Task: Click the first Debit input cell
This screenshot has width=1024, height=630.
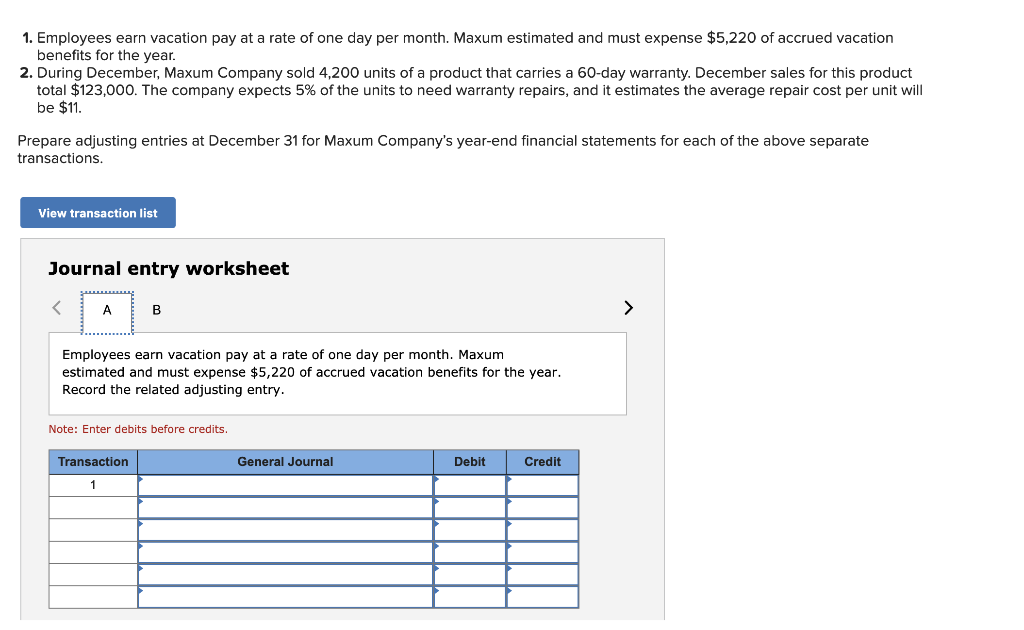Action: click(469, 484)
